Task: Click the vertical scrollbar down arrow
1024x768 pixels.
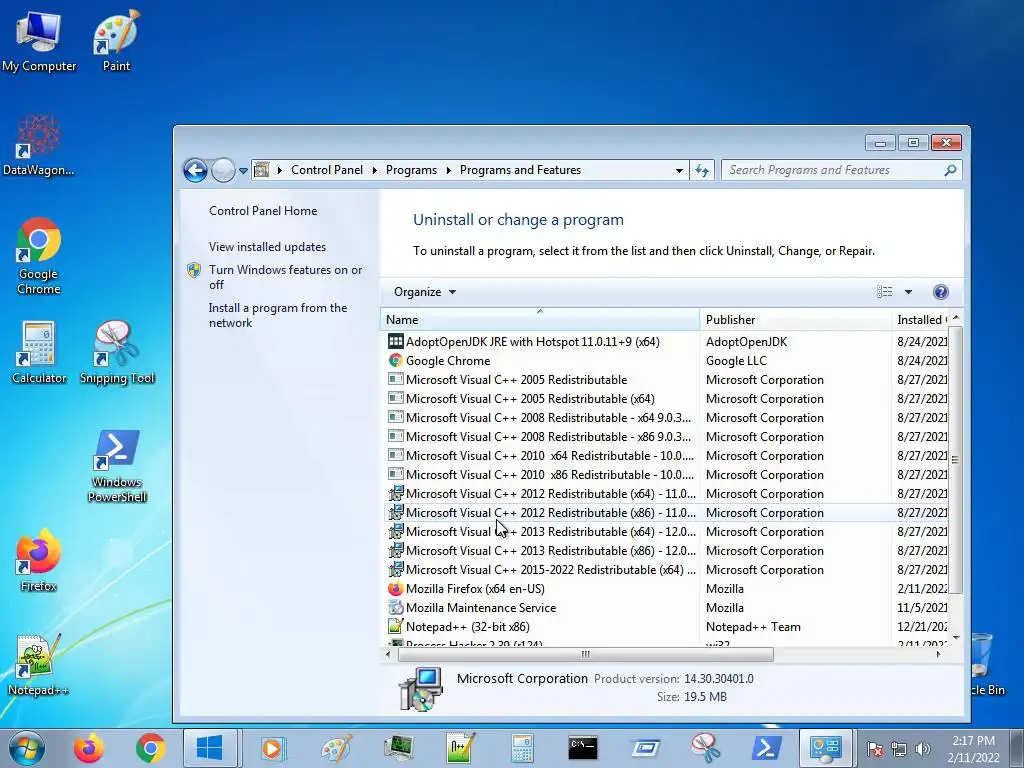Action: (955, 637)
